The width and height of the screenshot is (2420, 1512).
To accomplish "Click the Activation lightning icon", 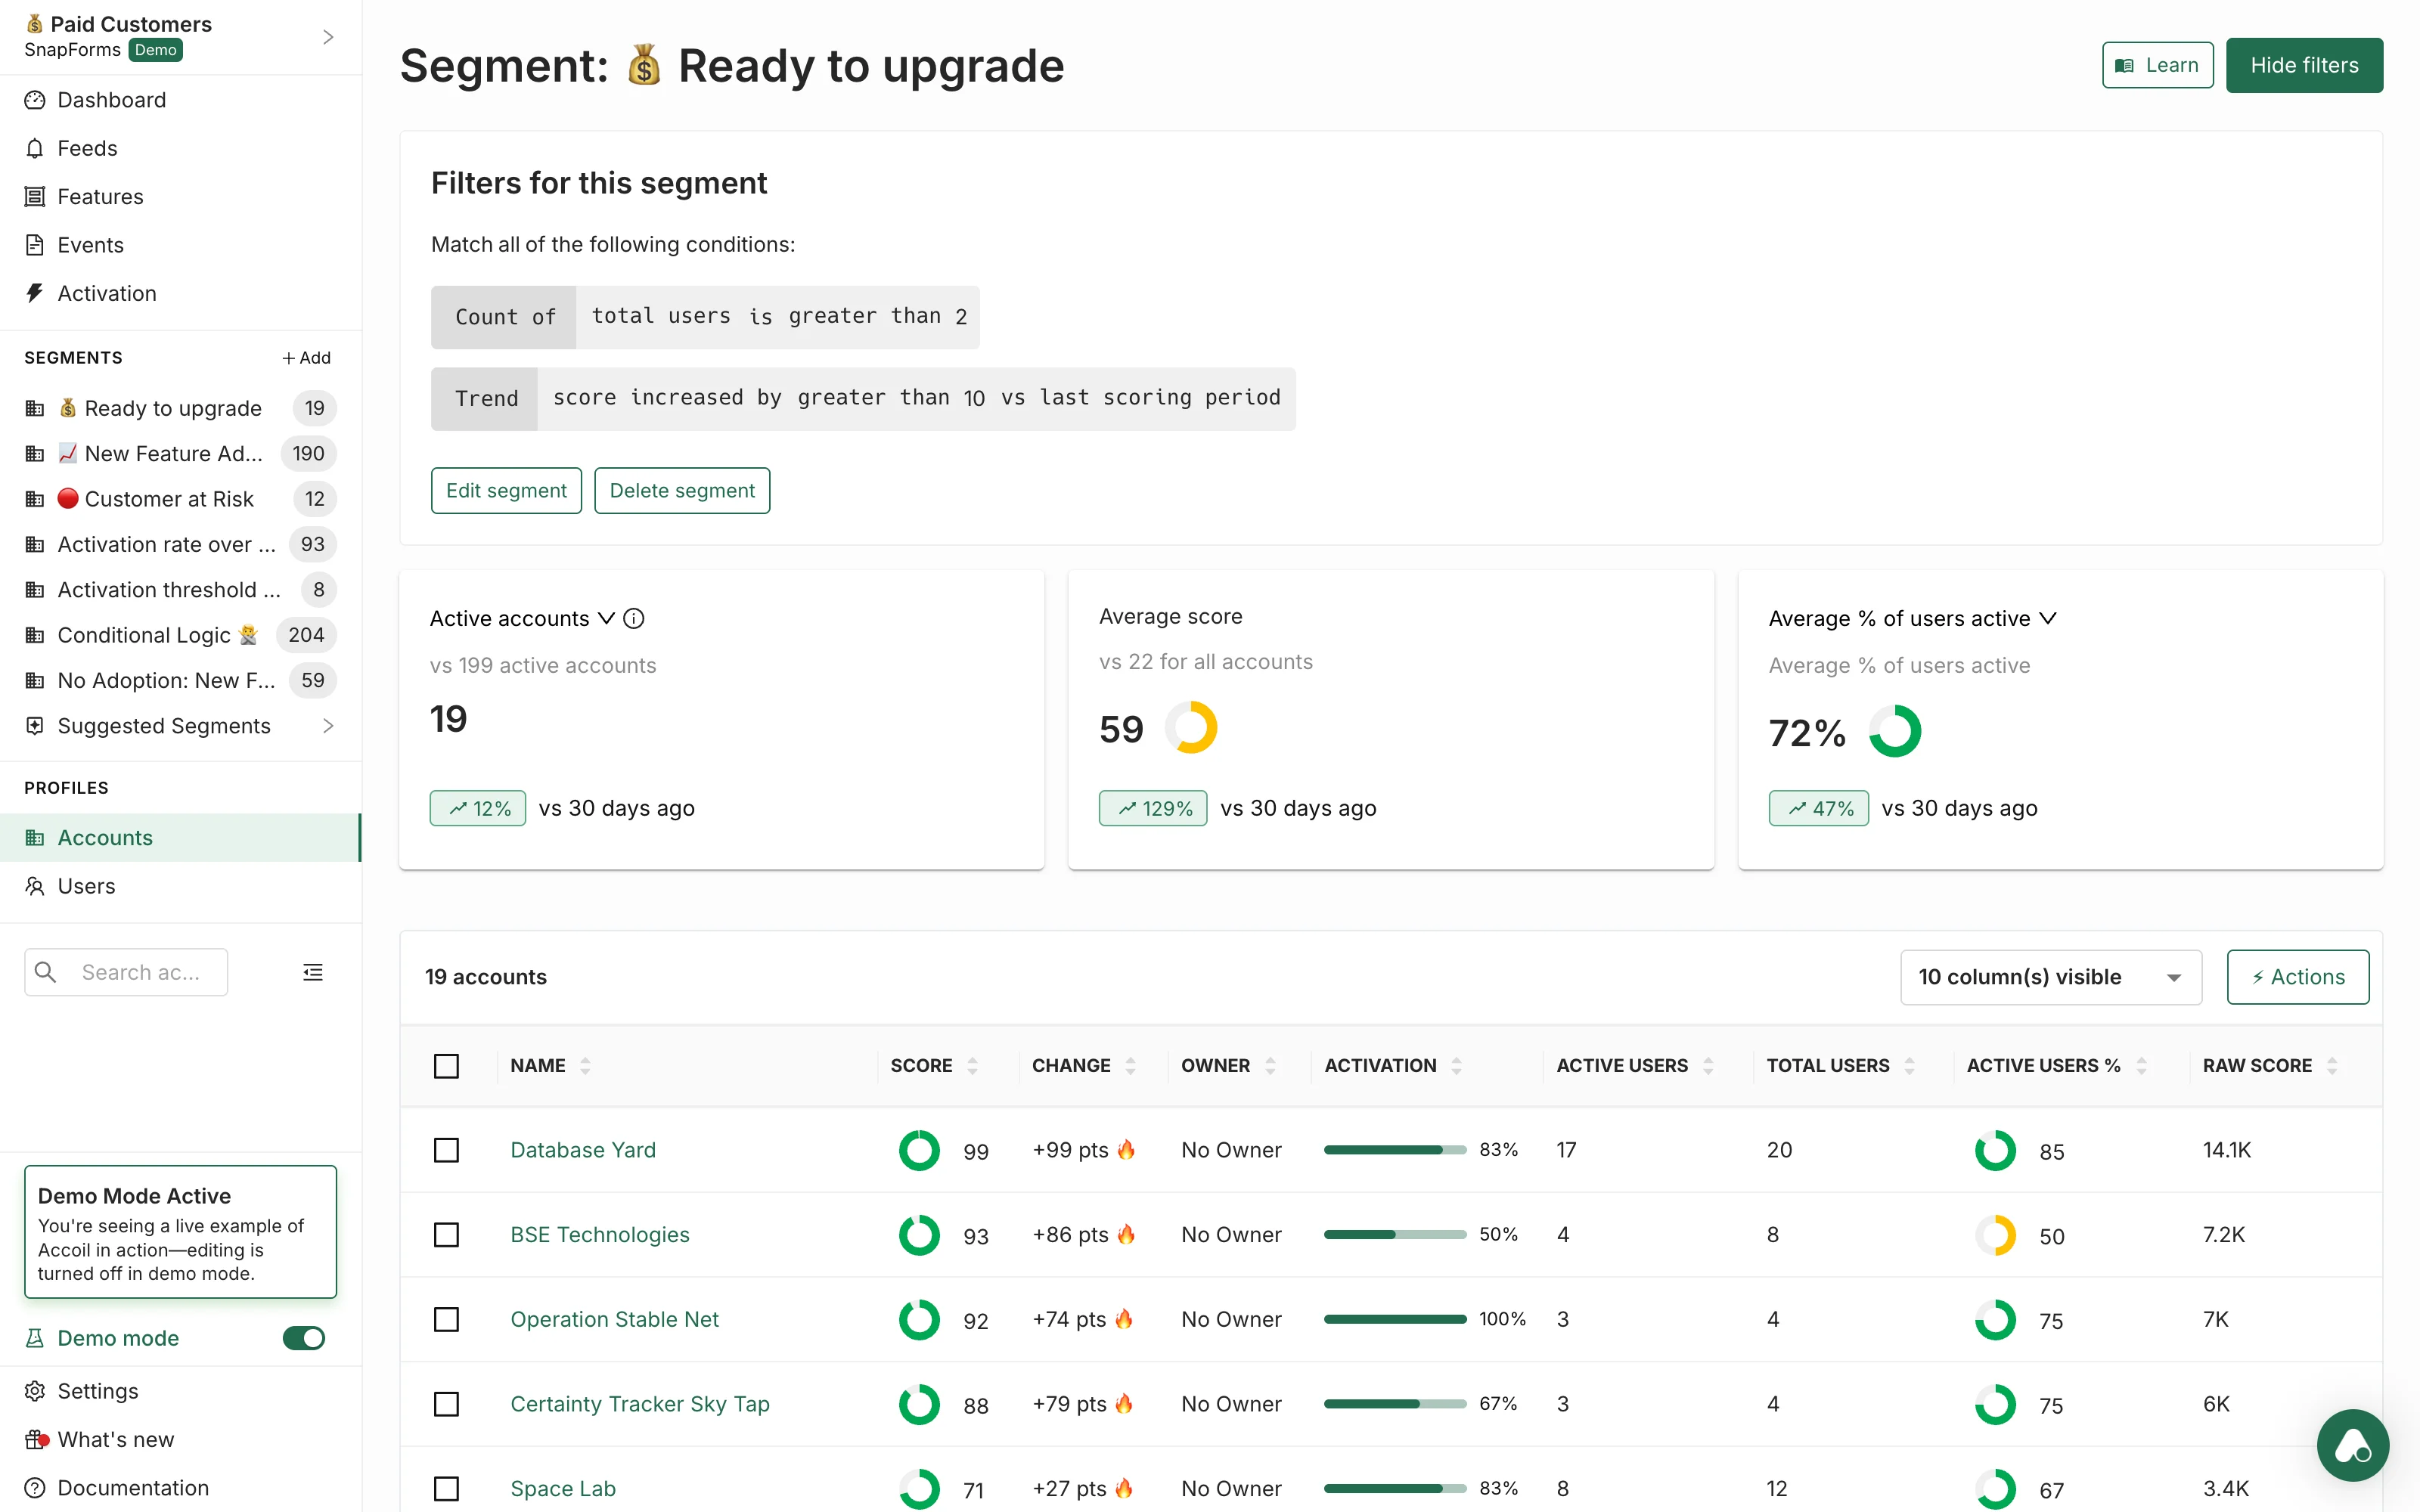I will pos(34,293).
